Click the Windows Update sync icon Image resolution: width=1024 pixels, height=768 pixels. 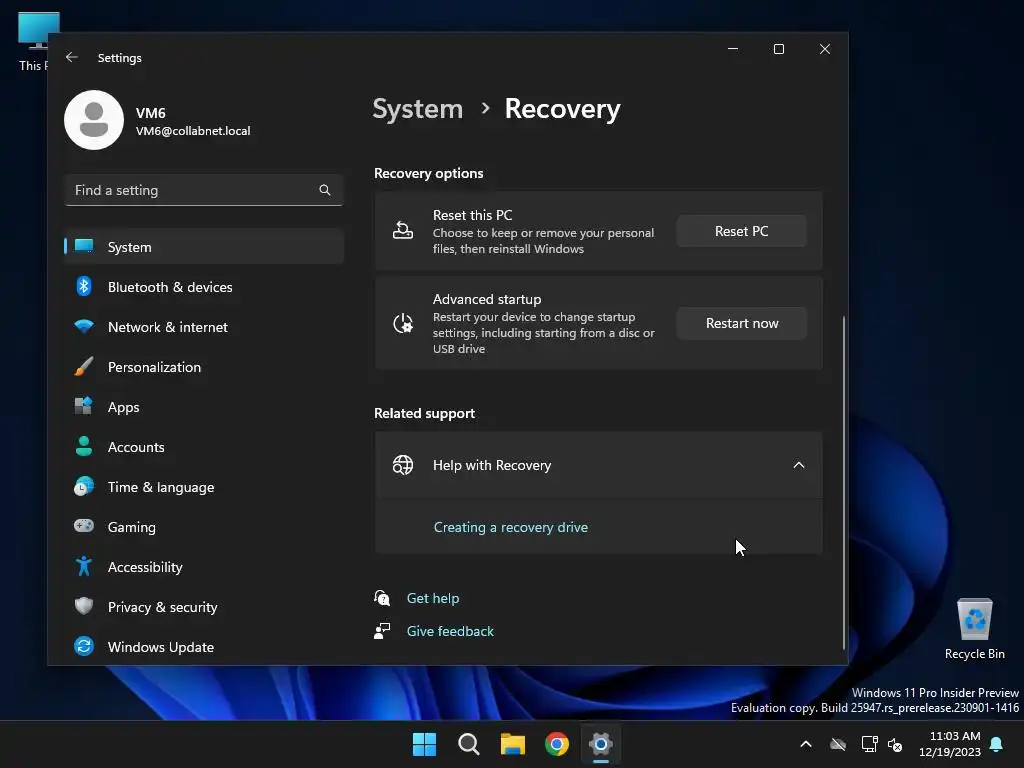pyautogui.click(x=84, y=646)
